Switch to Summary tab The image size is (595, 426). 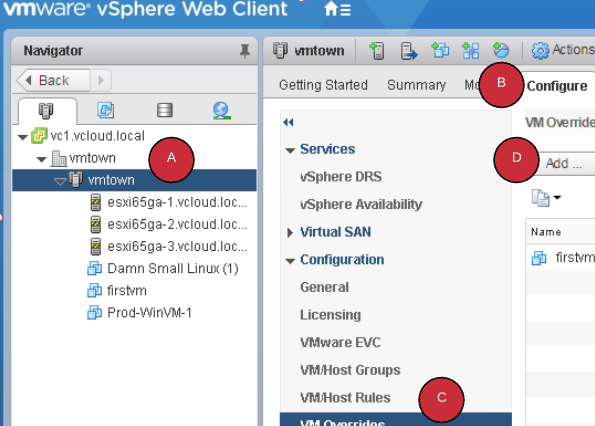point(416,85)
